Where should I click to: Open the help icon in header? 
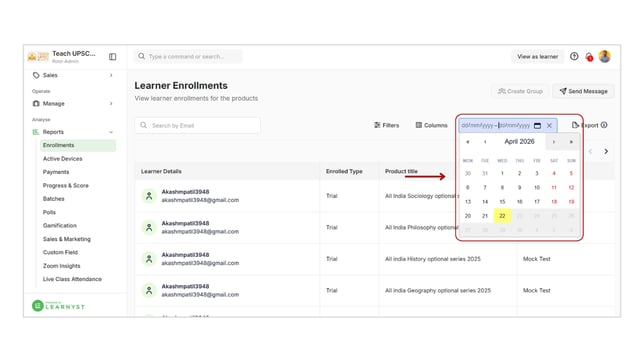pos(574,56)
